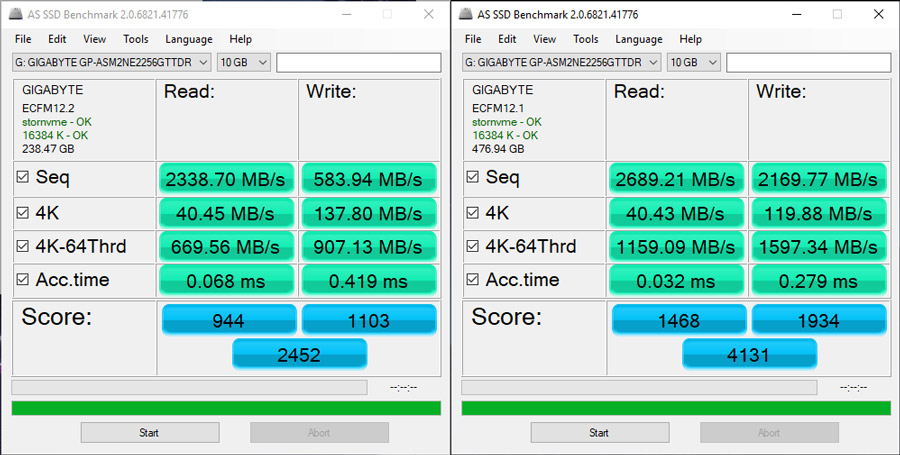Click 4K write result 137.80 MB/s
The width and height of the screenshot is (900, 455).
pos(368,213)
